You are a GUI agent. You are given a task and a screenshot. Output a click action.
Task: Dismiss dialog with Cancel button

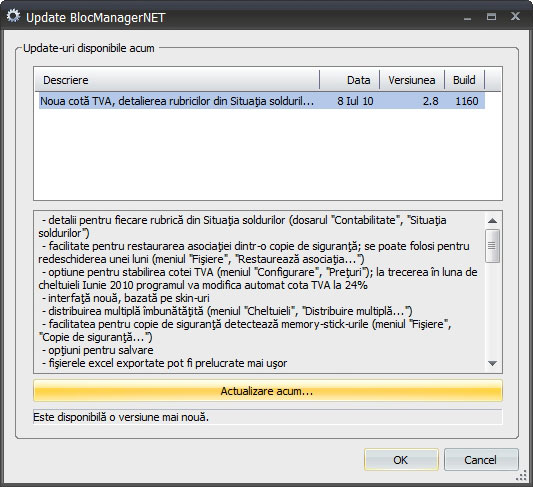[481, 460]
